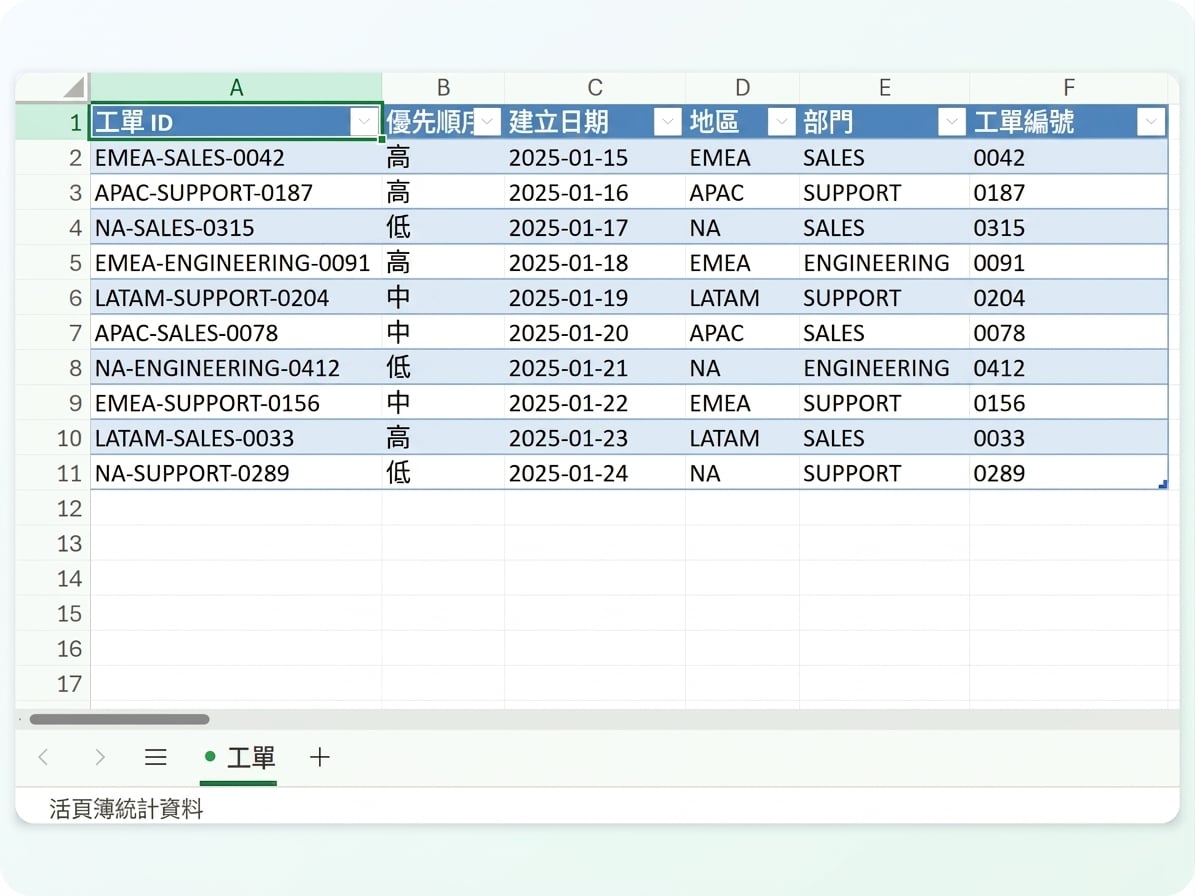Screen dimensions: 1195x896
Task: Select cell APAC-SUPPORT-0187
Action: click(236, 192)
